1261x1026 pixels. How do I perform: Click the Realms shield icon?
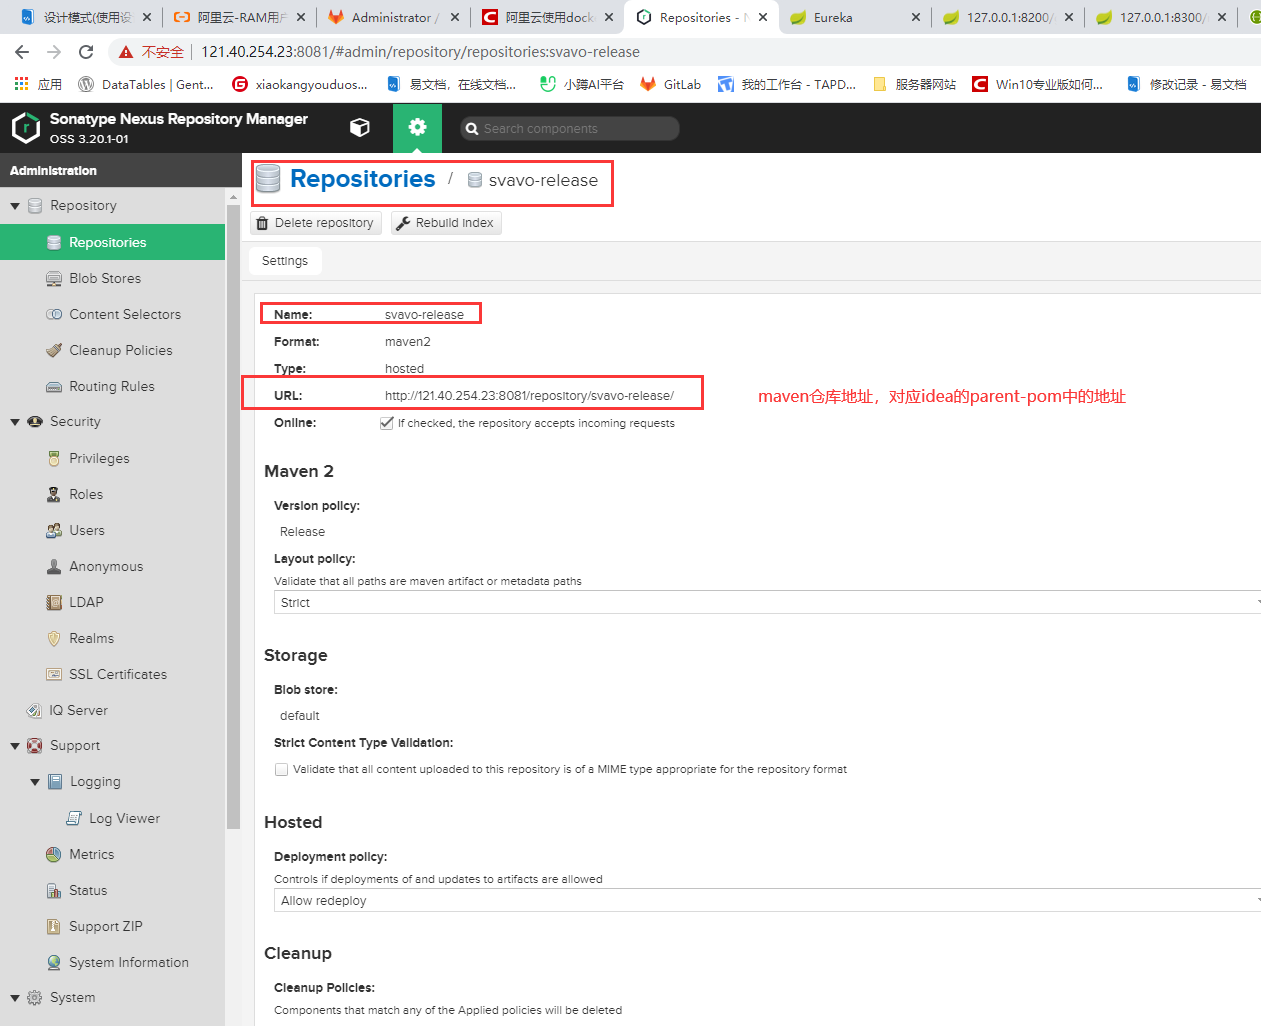pyautogui.click(x=54, y=639)
